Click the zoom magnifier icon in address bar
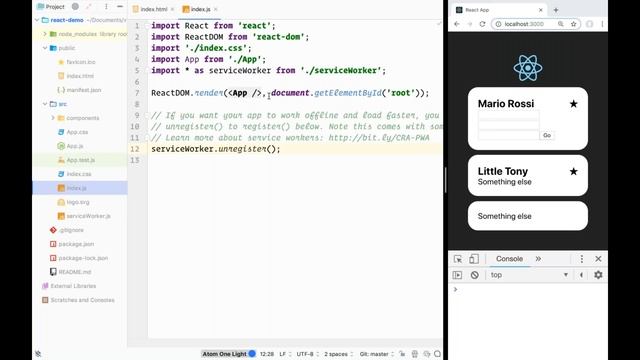 pyautogui.click(x=561, y=24)
